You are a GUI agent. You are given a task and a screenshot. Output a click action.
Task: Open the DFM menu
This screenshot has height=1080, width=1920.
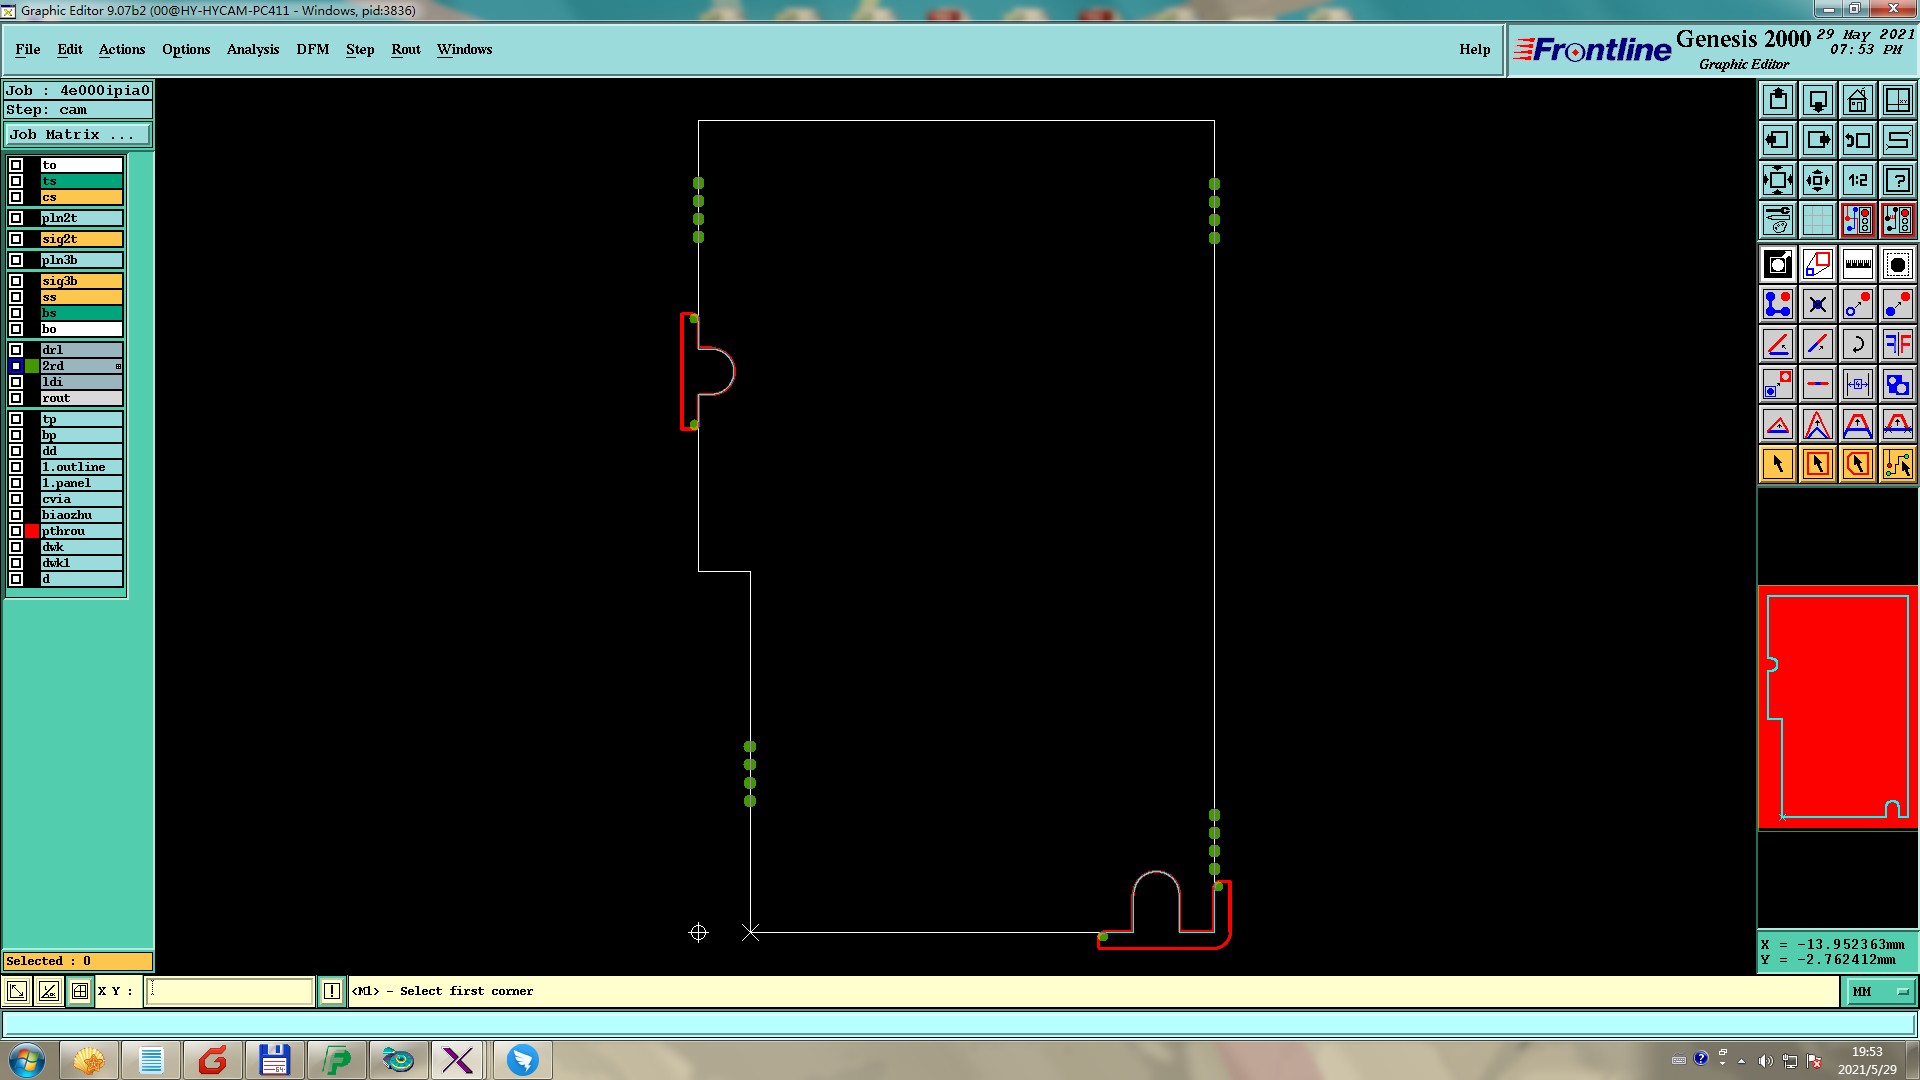[312, 49]
